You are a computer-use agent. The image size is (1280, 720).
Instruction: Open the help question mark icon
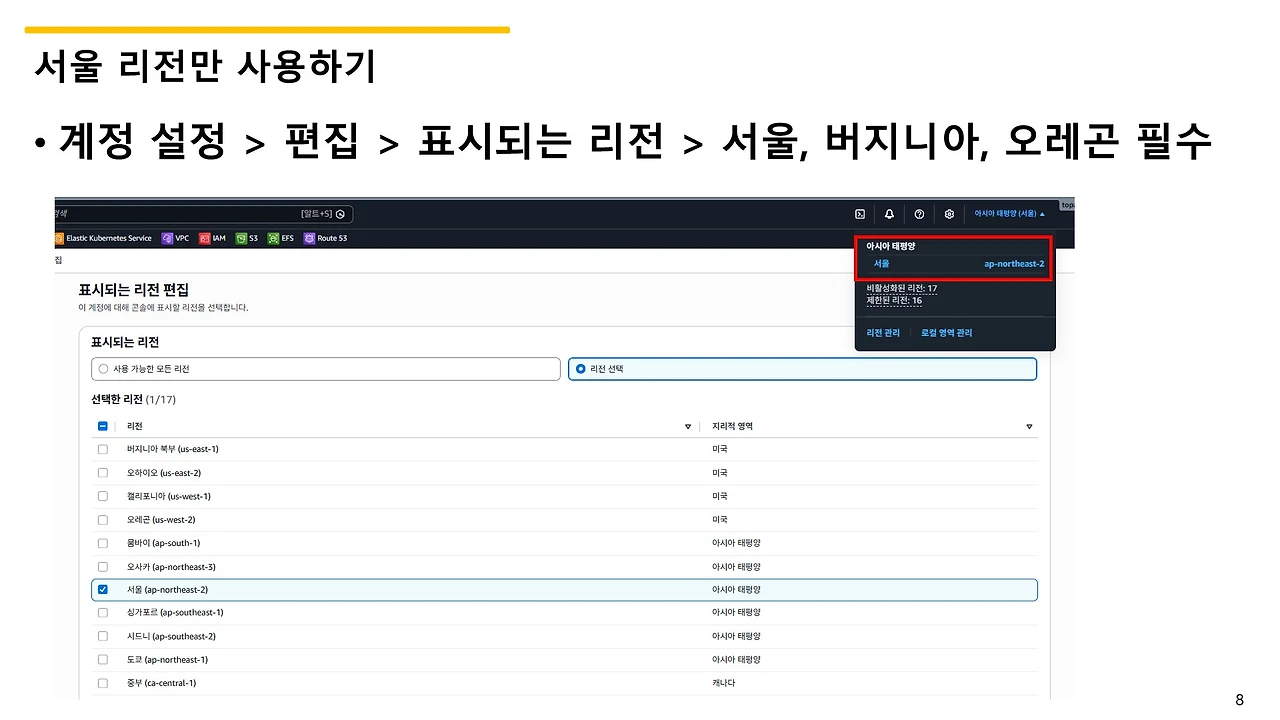919,214
